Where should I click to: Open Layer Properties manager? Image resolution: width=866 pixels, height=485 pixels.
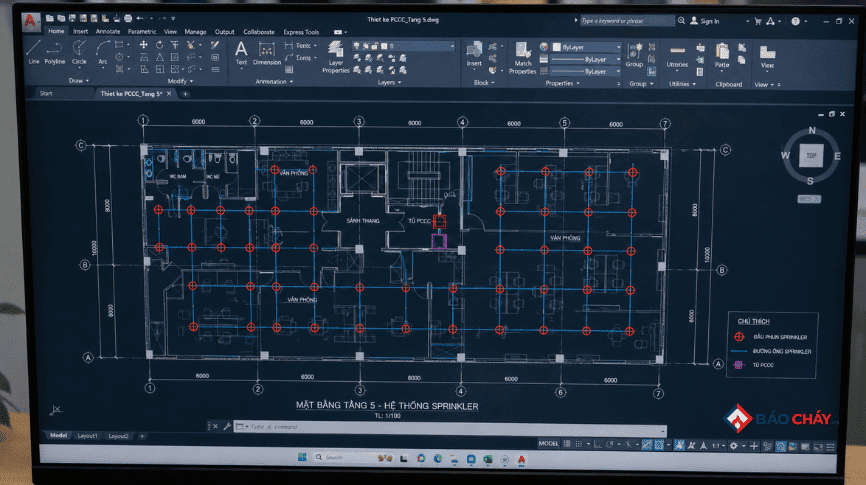click(335, 56)
